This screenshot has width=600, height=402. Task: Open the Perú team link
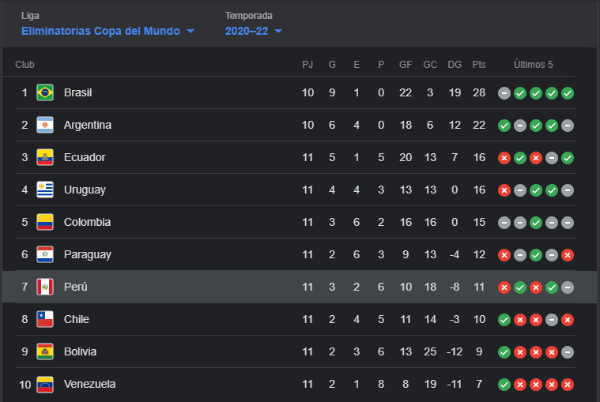coord(76,287)
